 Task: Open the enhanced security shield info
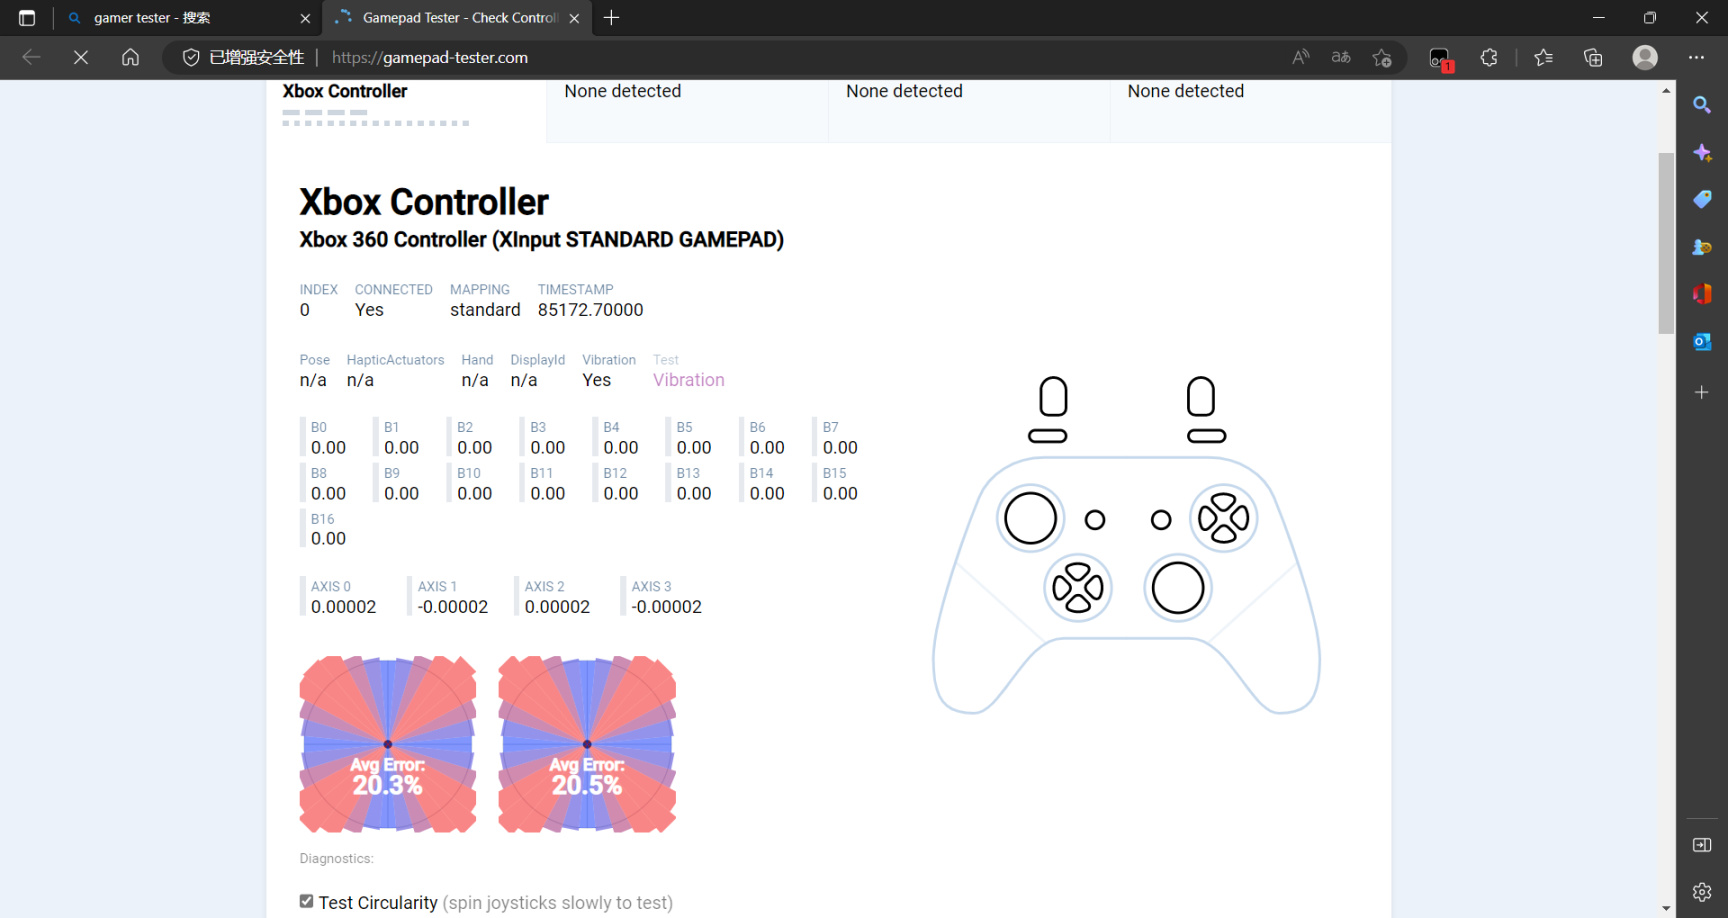(x=191, y=58)
